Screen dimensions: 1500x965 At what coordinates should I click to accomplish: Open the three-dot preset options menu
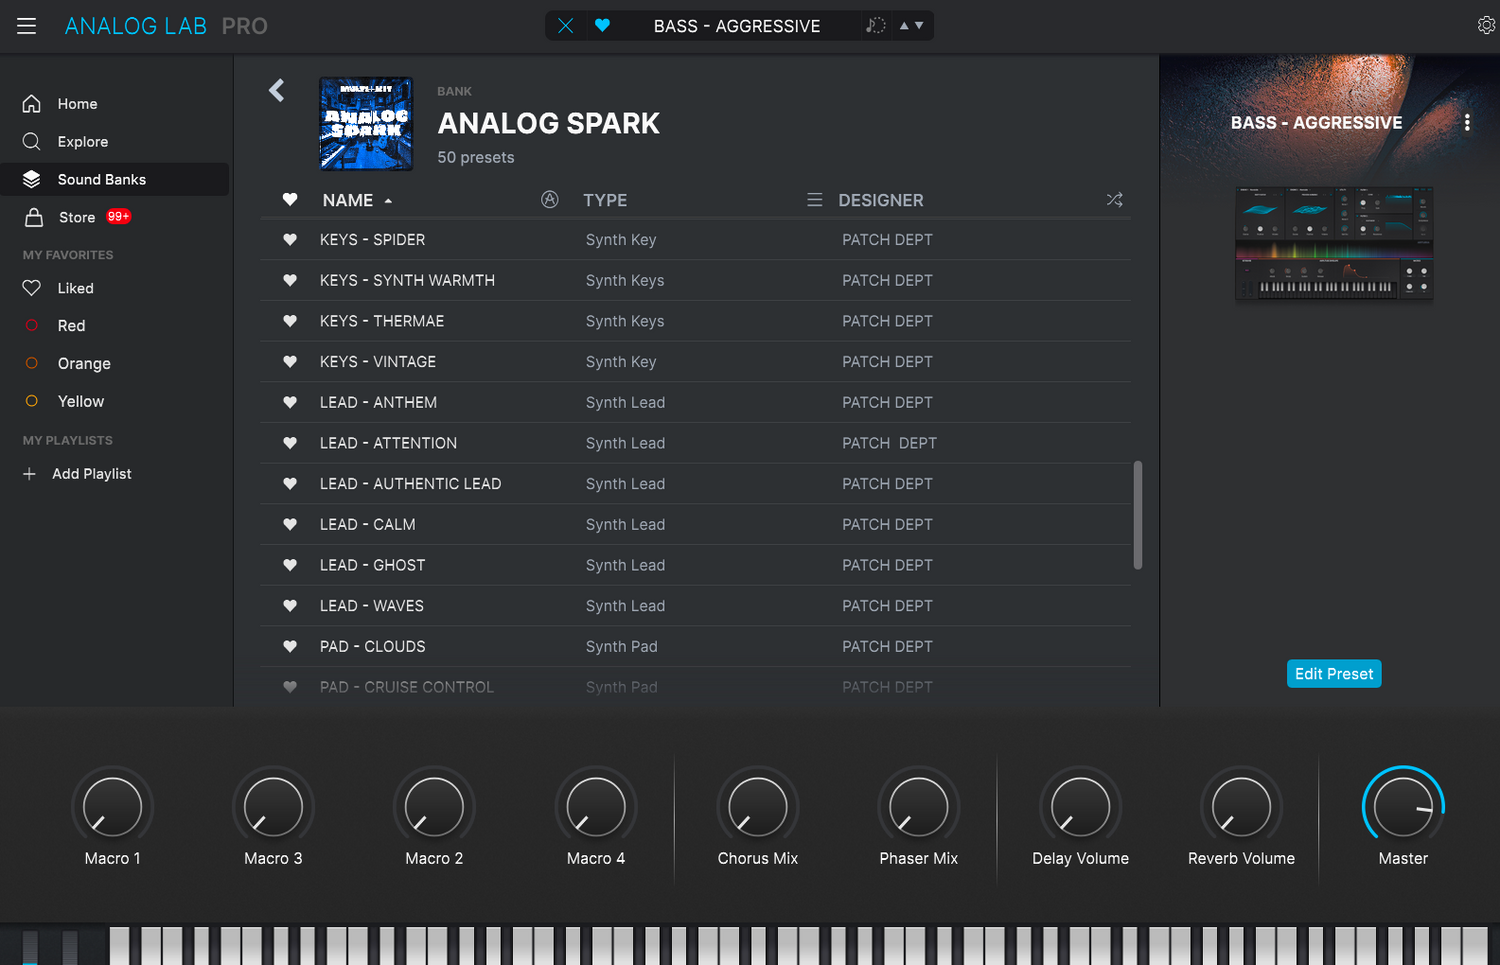pyautogui.click(x=1466, y=123)
